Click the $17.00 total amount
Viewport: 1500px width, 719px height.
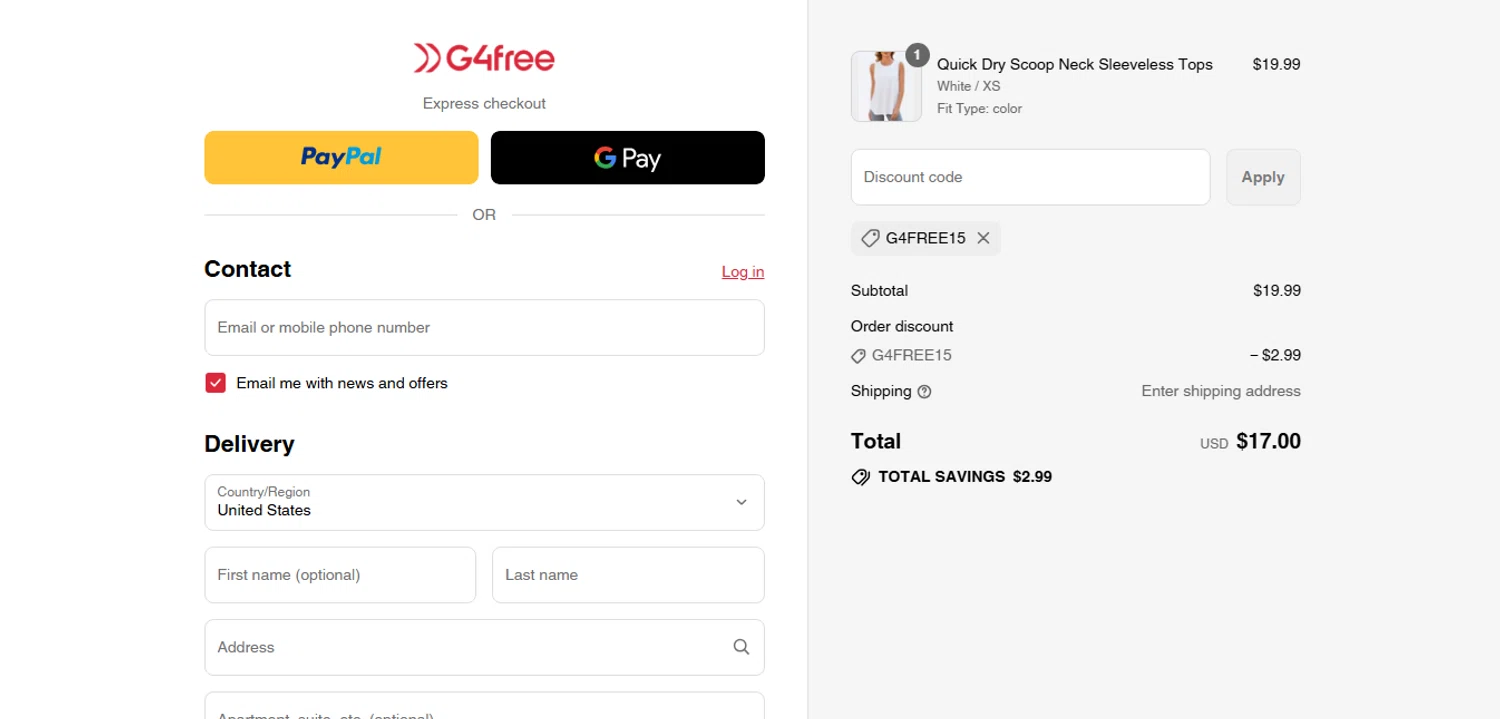tap(1268, 441)
